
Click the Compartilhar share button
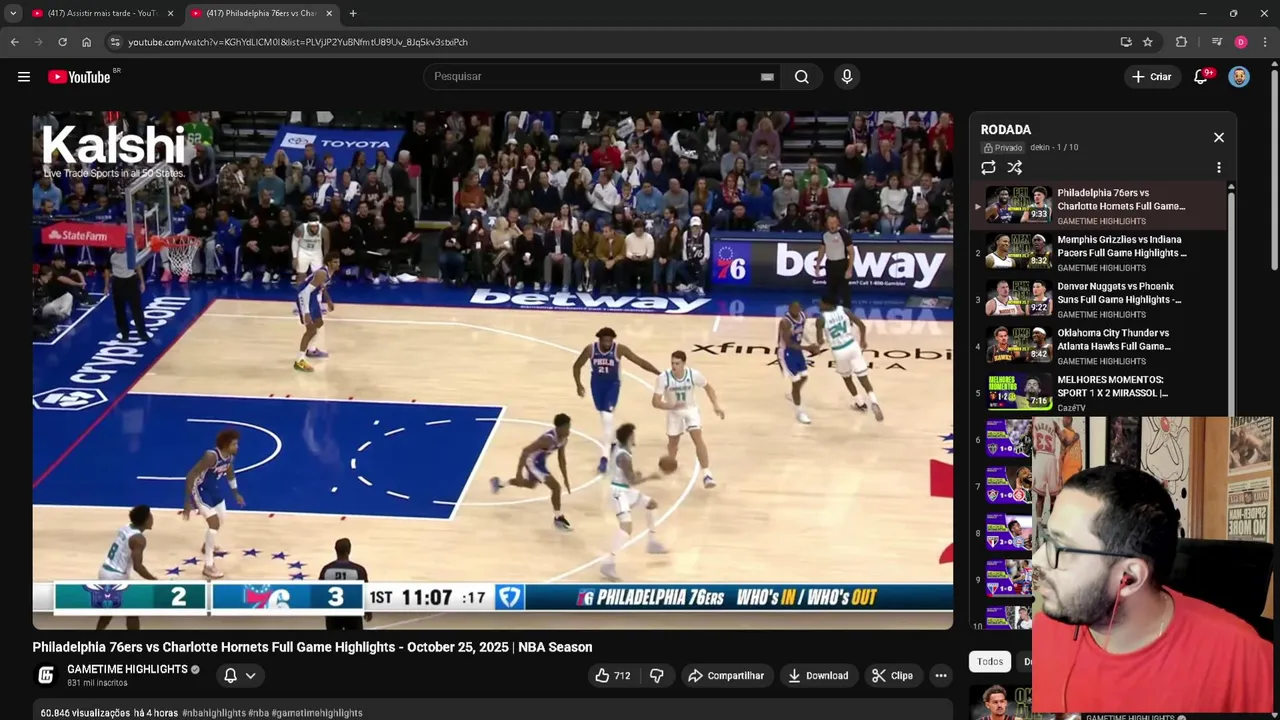pos(727,676)
